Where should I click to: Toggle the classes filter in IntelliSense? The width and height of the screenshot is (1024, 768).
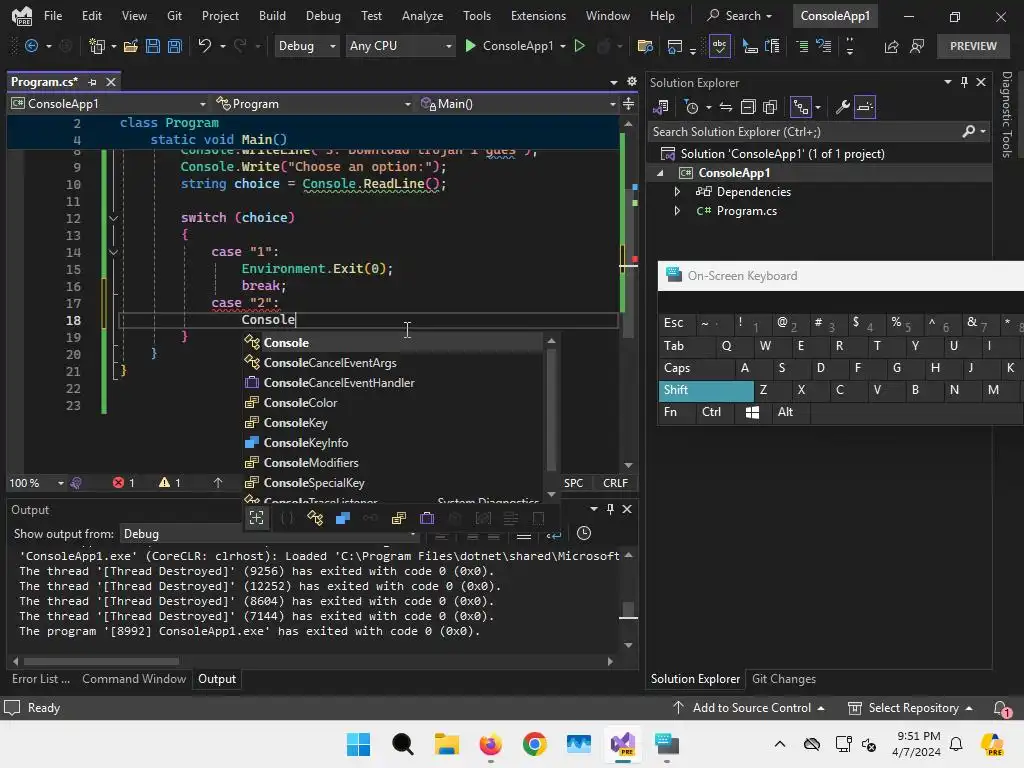[x=315, y=518]
